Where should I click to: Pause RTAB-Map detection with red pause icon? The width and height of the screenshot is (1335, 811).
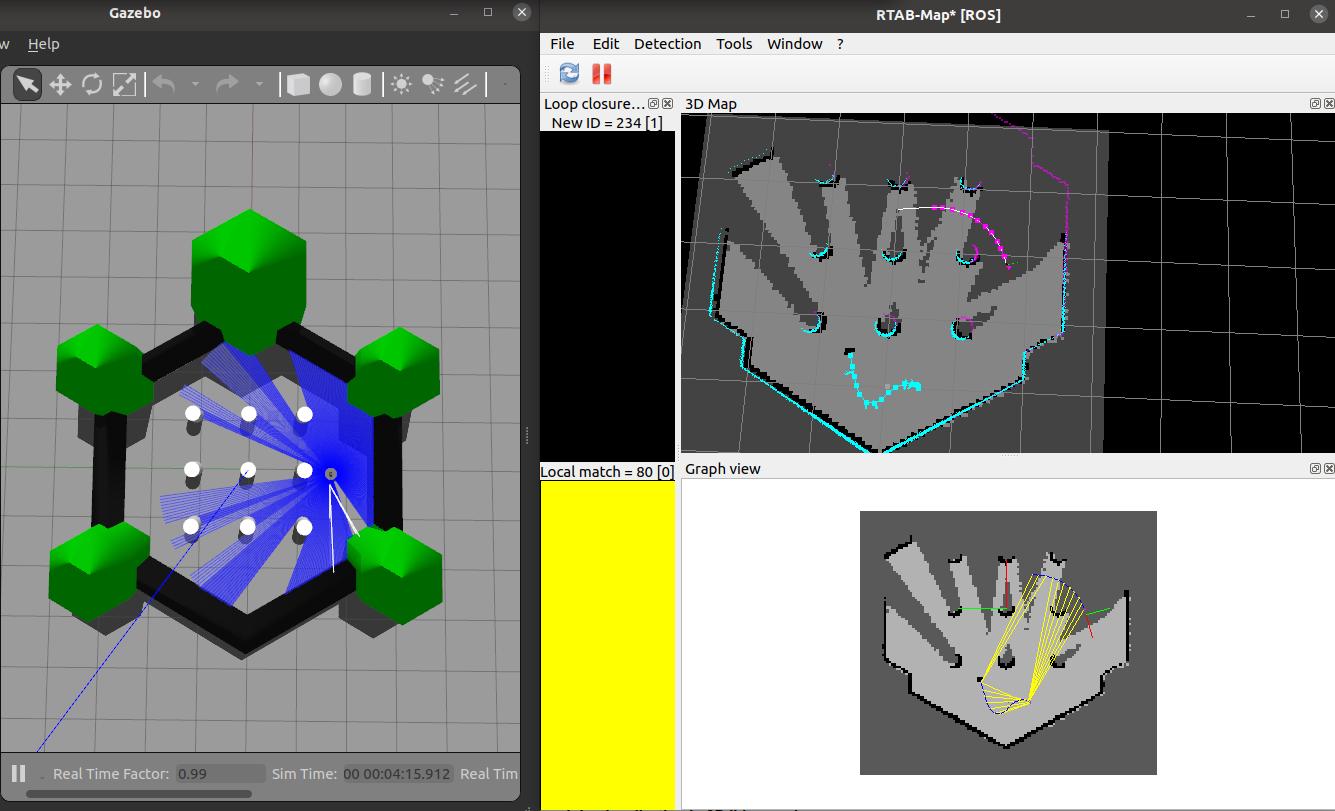(601, 73)
